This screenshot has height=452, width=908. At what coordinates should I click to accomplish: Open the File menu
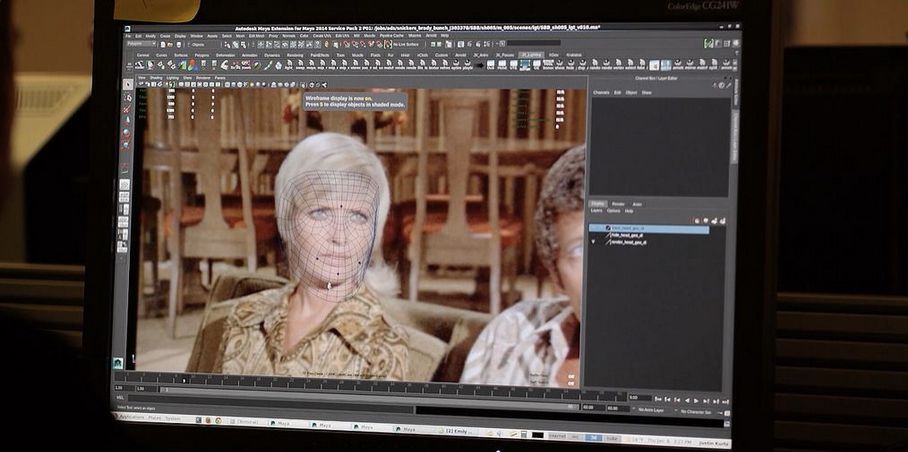click(x=128, y=36)
